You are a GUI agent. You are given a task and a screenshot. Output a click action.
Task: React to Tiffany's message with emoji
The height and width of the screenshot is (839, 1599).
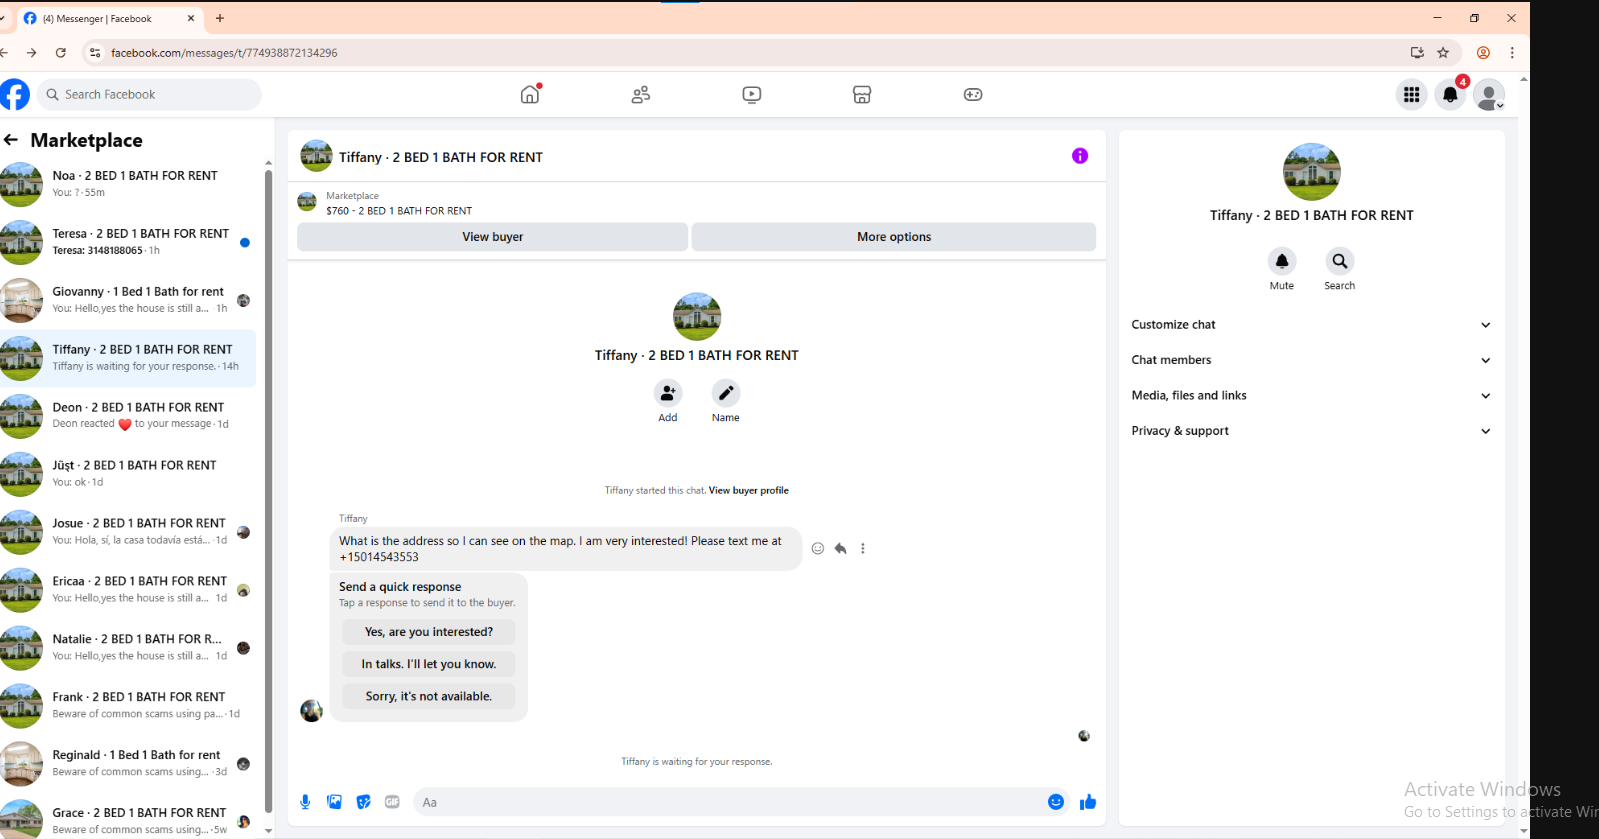point(818,548)
